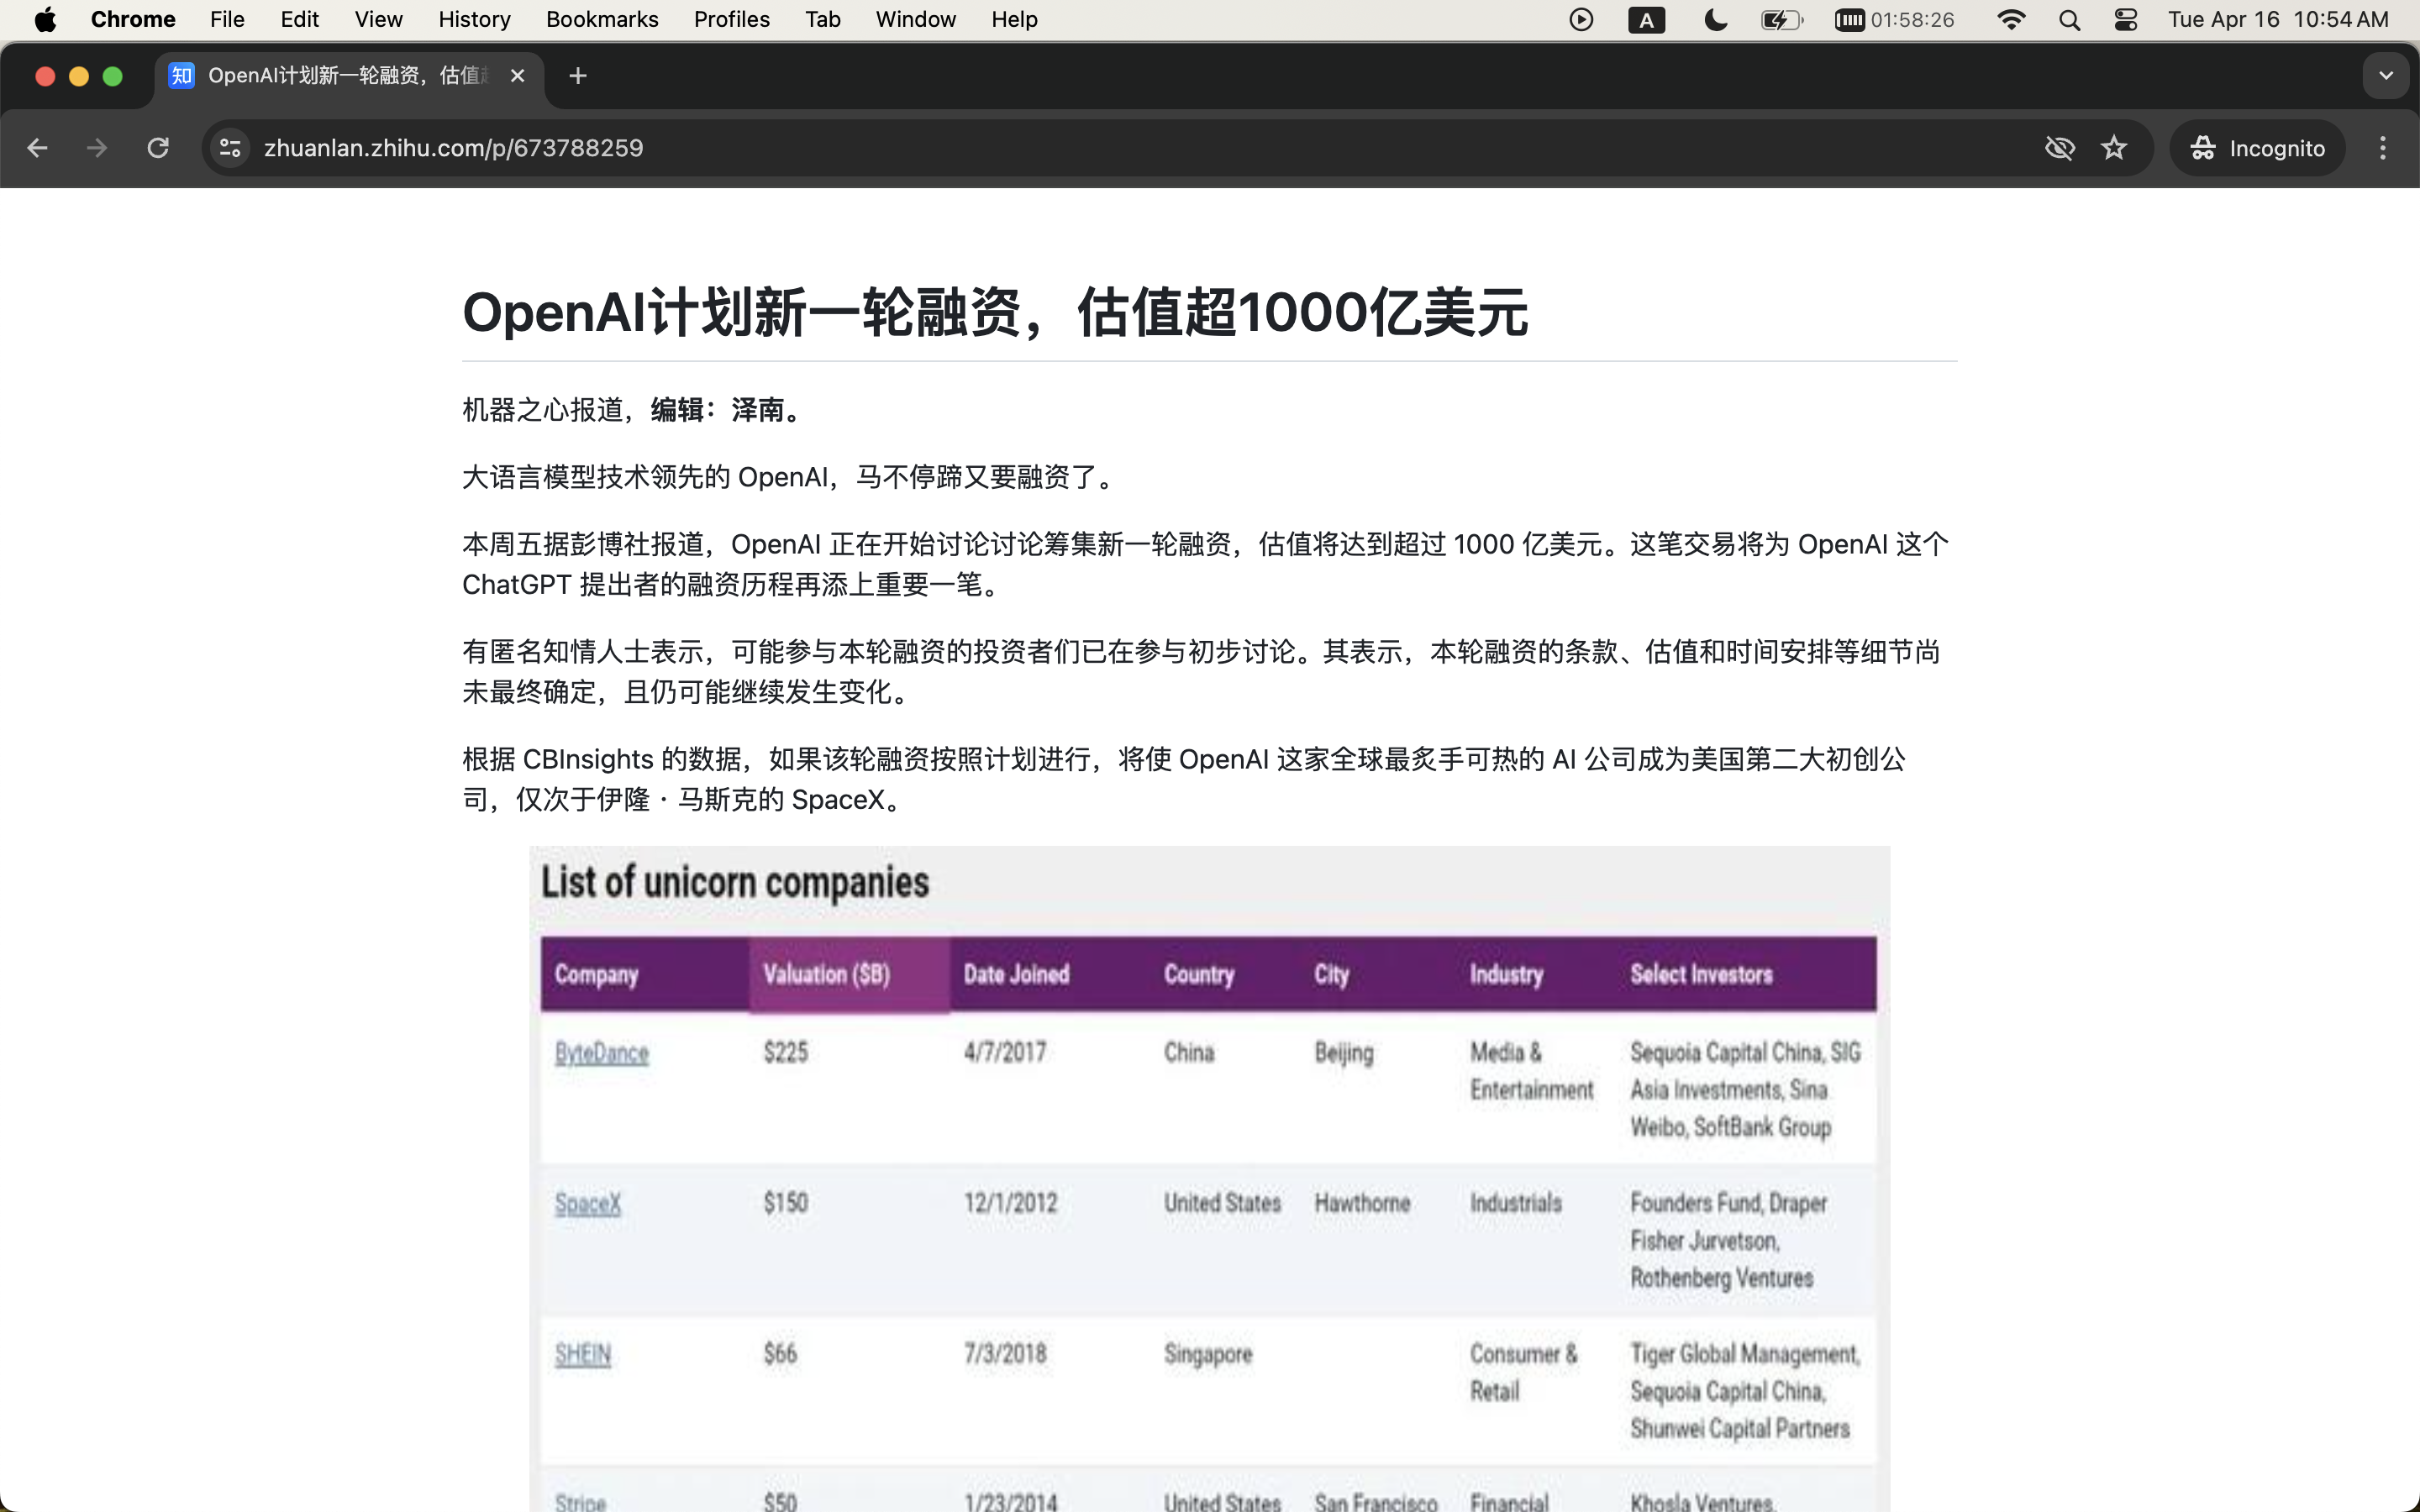Click the 4/7/2017 date cell
The width and height of the screenshot is (2420, 1512).
1005,1052
